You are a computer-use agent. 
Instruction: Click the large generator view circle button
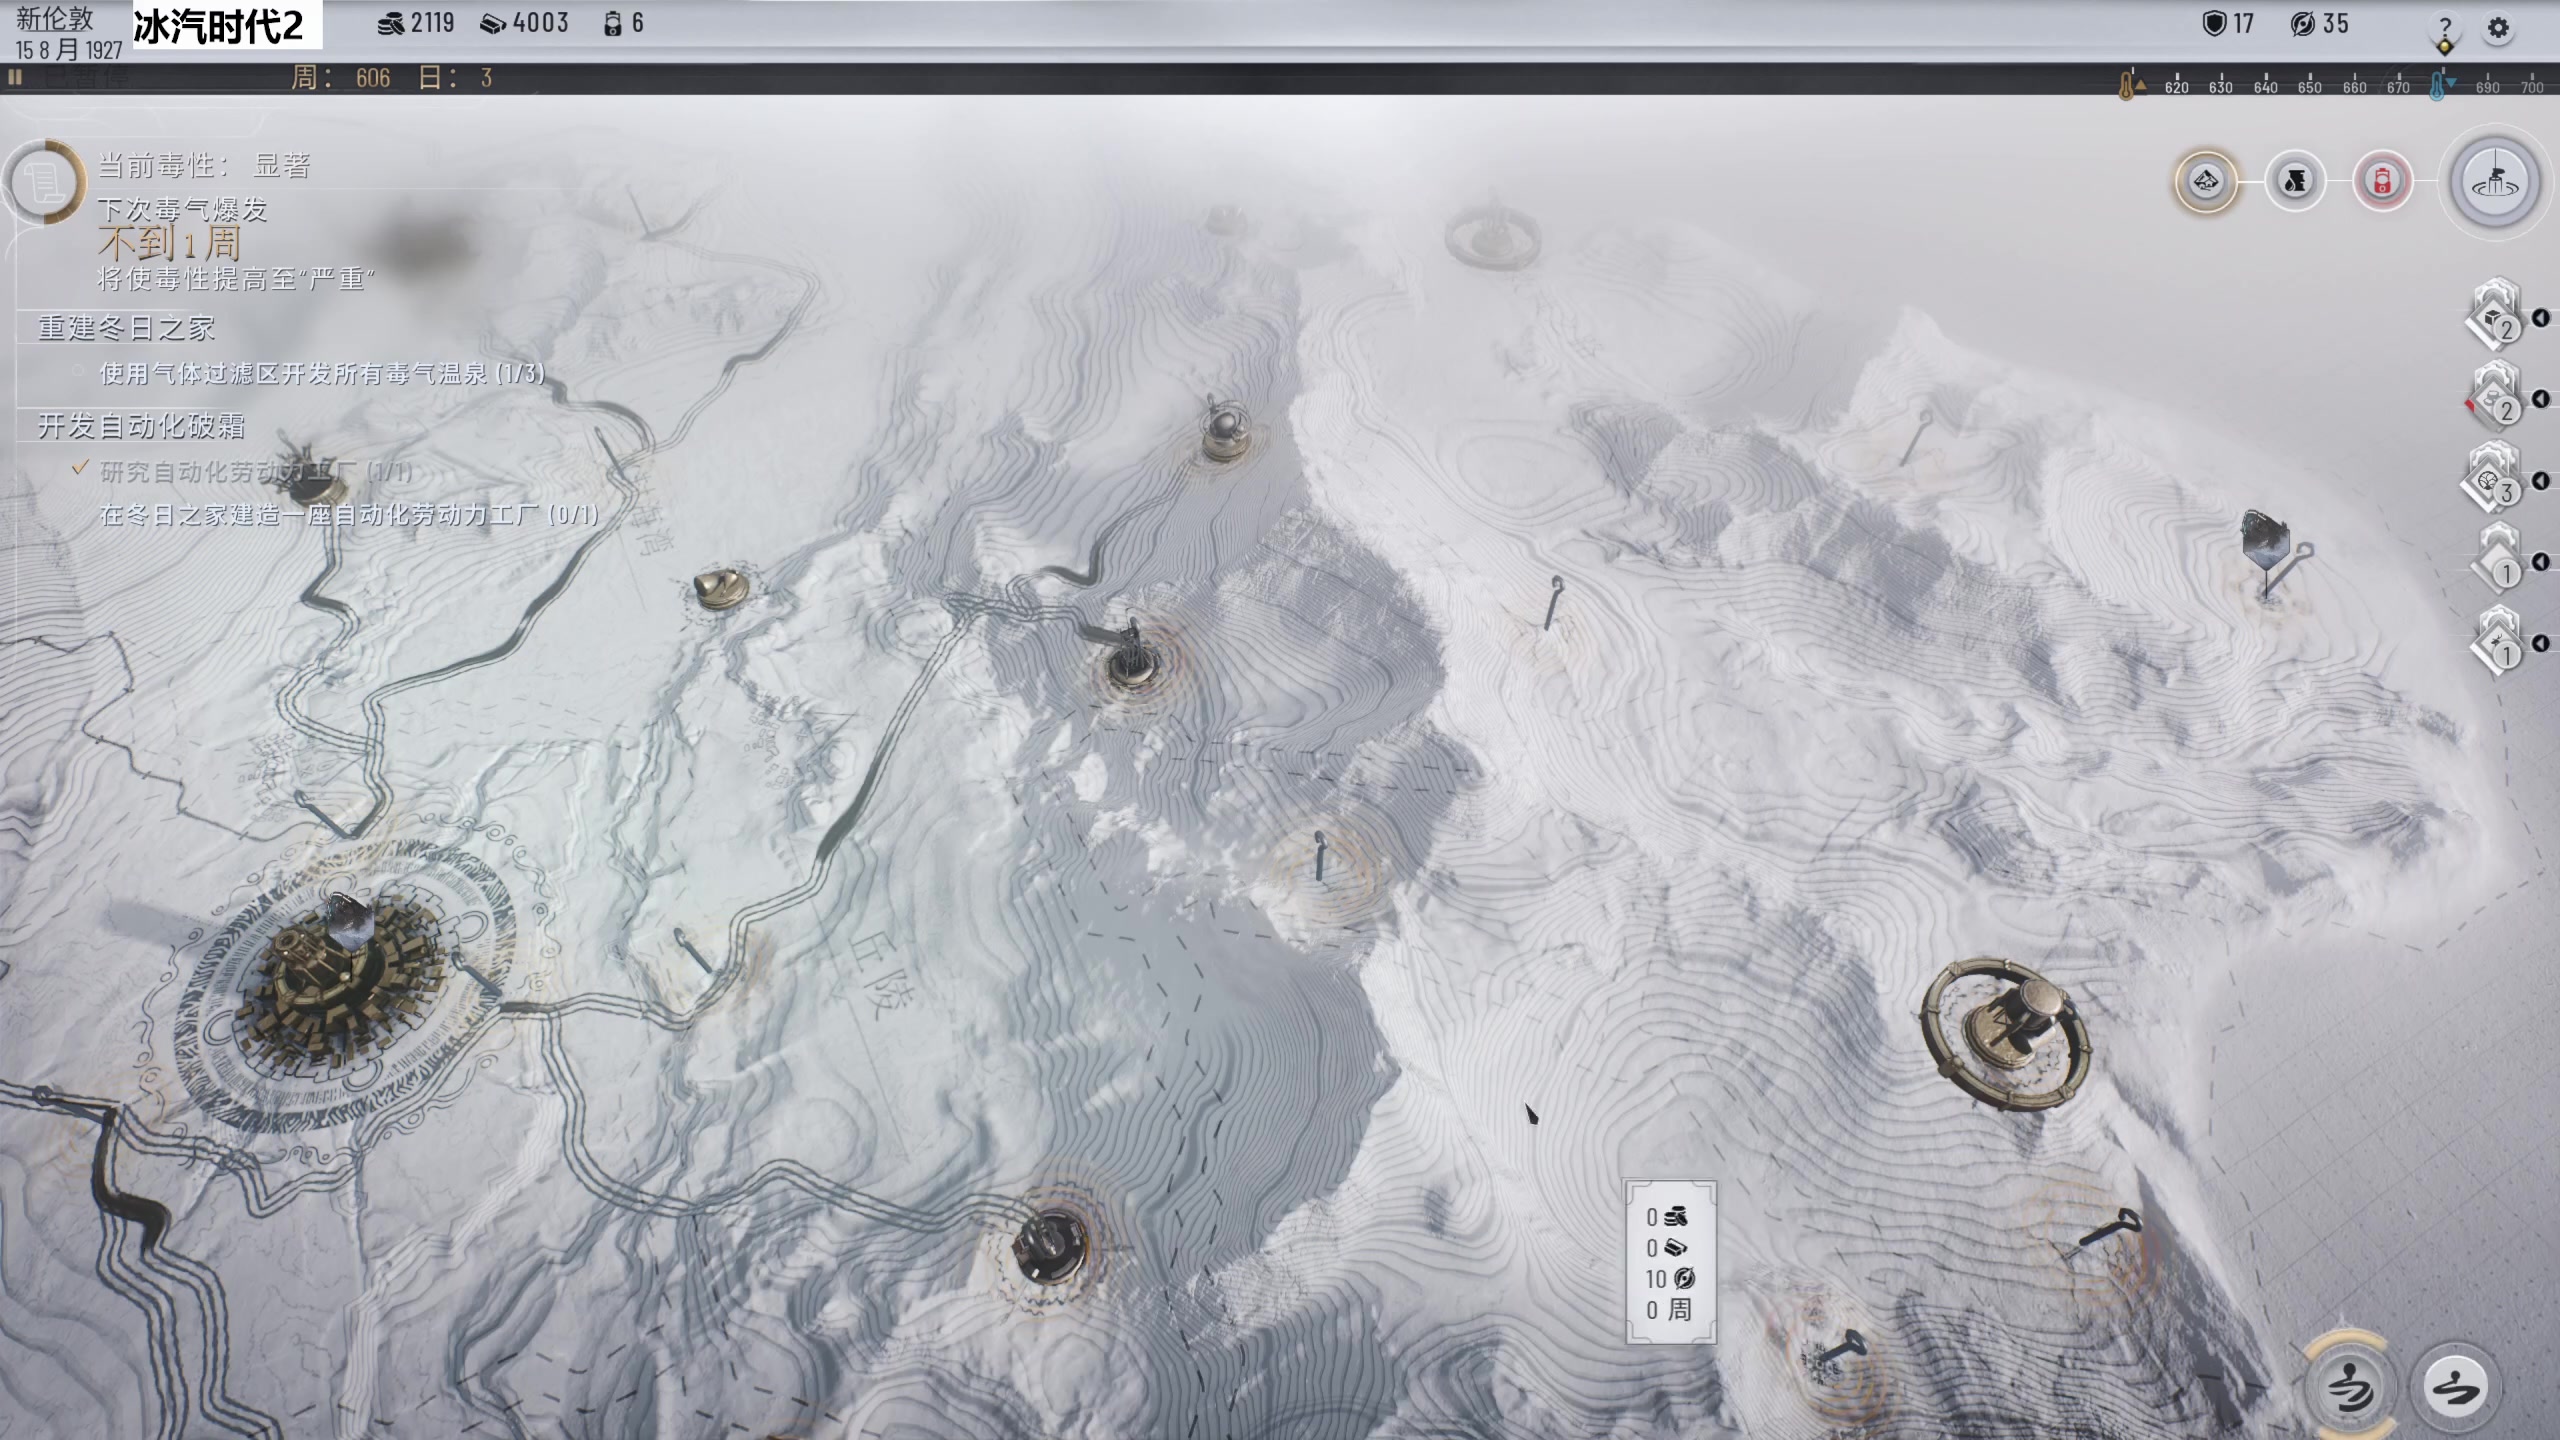coord(2494,183)
